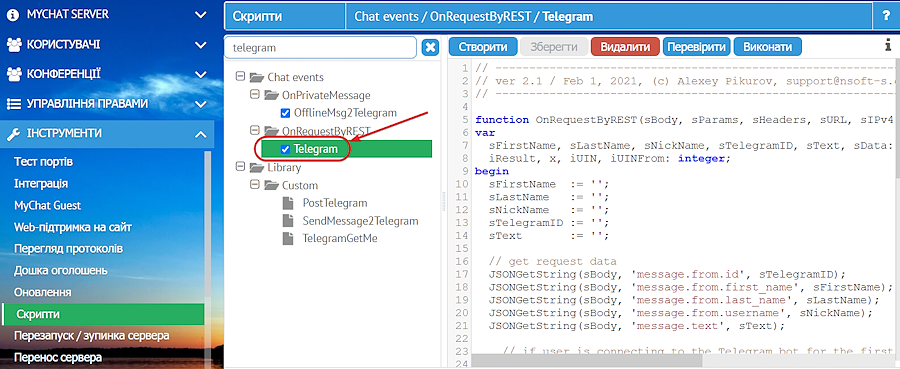900x369 pixels.
Task: Open the Перегляд протоколів menu item
Action: pos(68,249)
